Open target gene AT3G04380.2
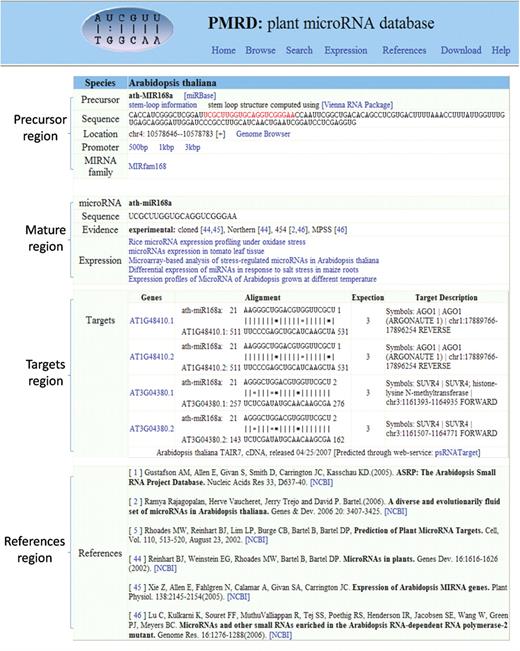 [x=152, y=428]
